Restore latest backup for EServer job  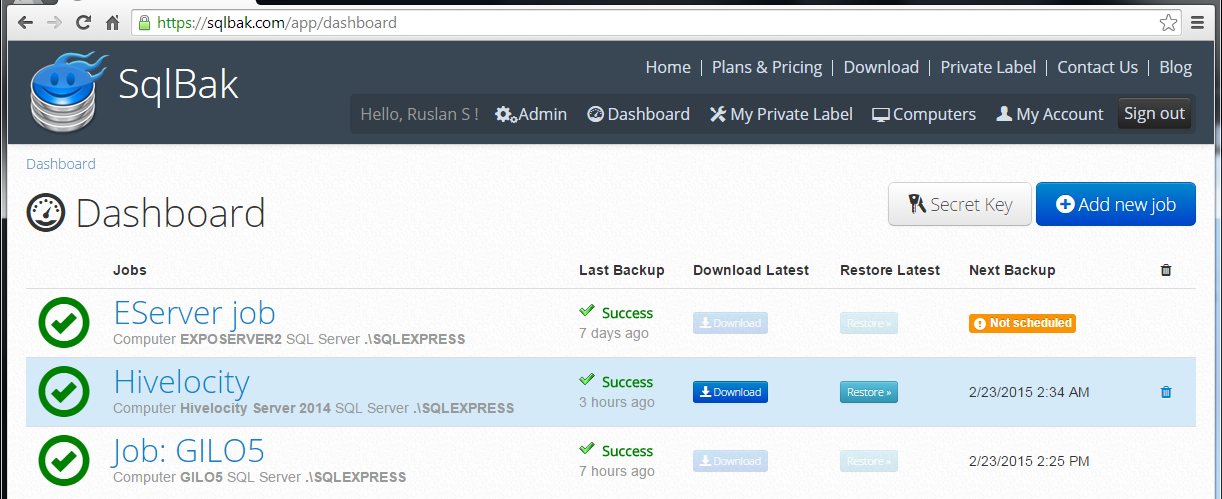869,323
